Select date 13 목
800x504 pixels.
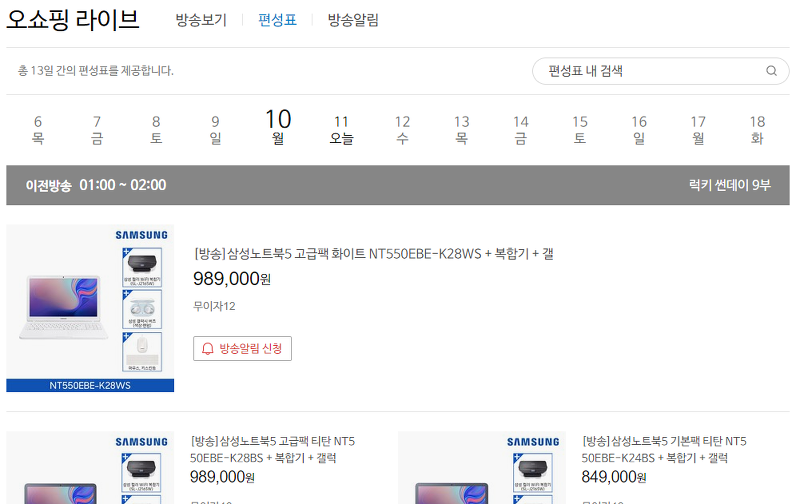tap(461, 130)
